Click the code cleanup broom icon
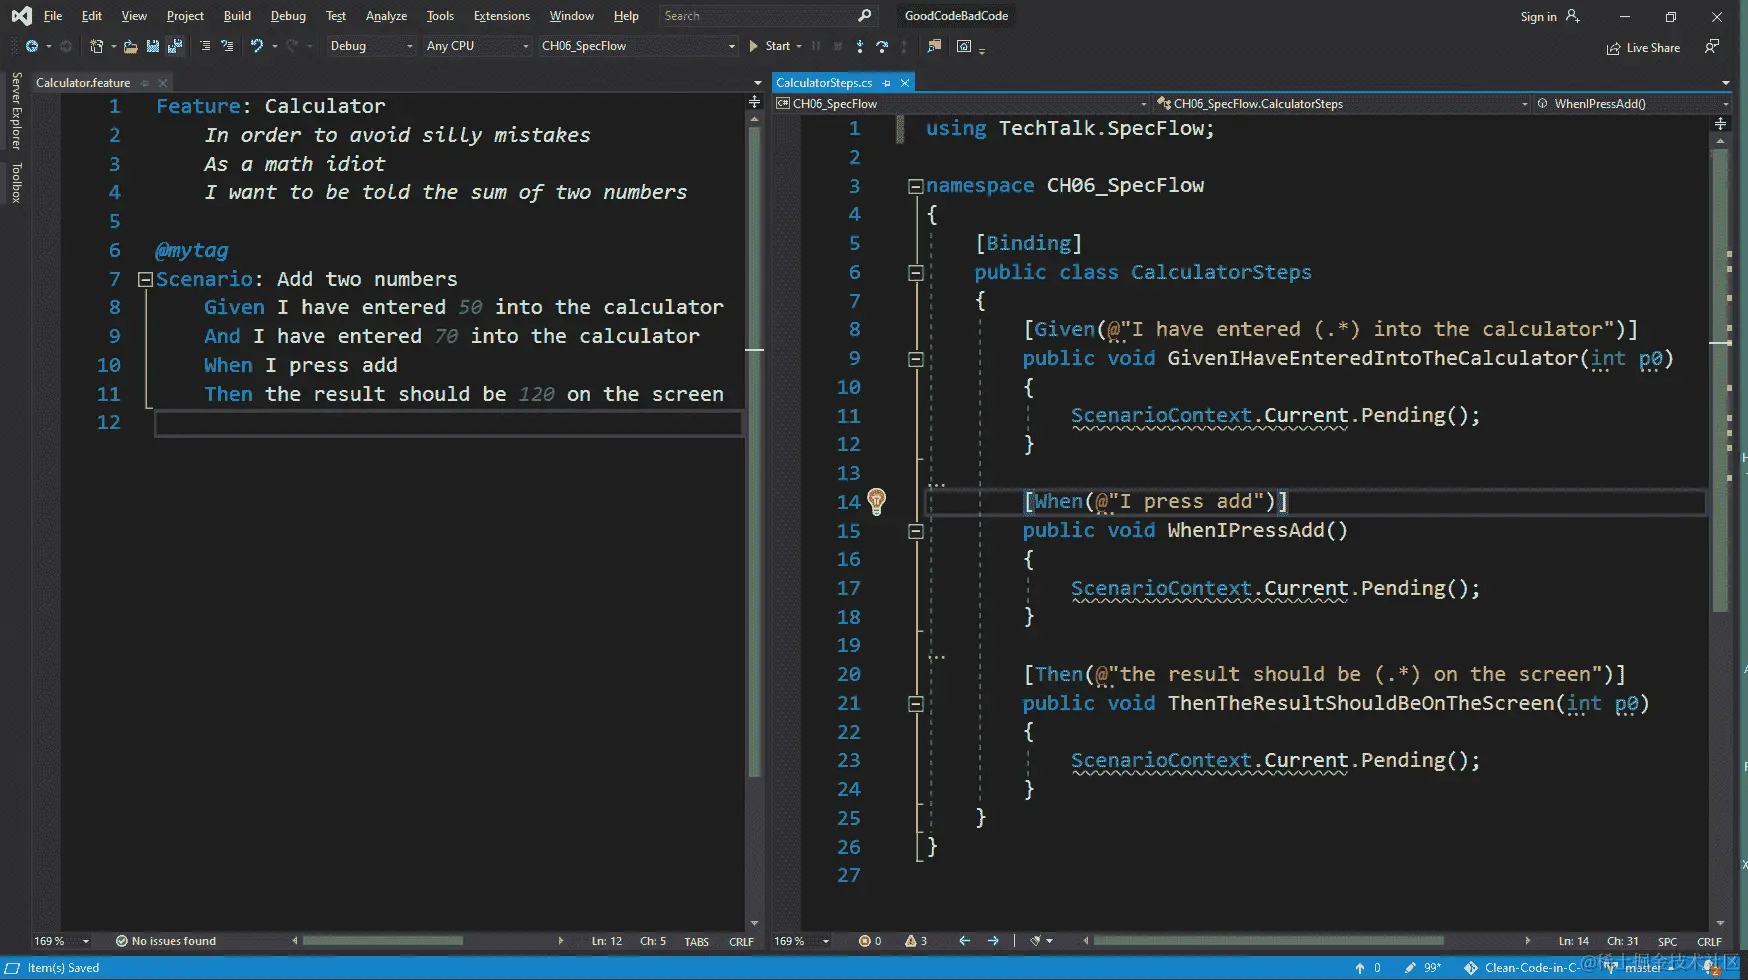Viewport: 1748px width, 980px height. point(1036,941)
